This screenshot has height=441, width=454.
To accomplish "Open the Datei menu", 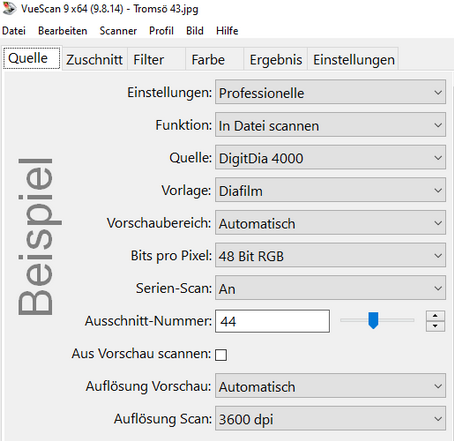I will pyautogui.click(x=14, y=31).
